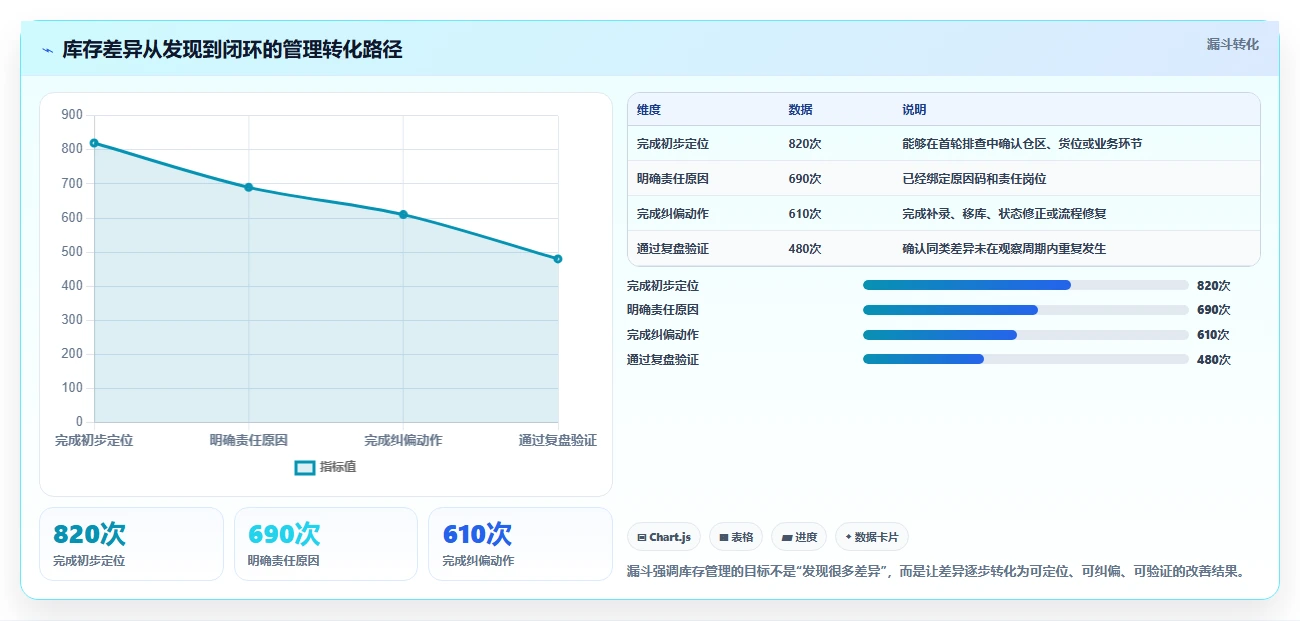Click the 690次 progress bar
1300x621 pixels.
(1025, 310)
